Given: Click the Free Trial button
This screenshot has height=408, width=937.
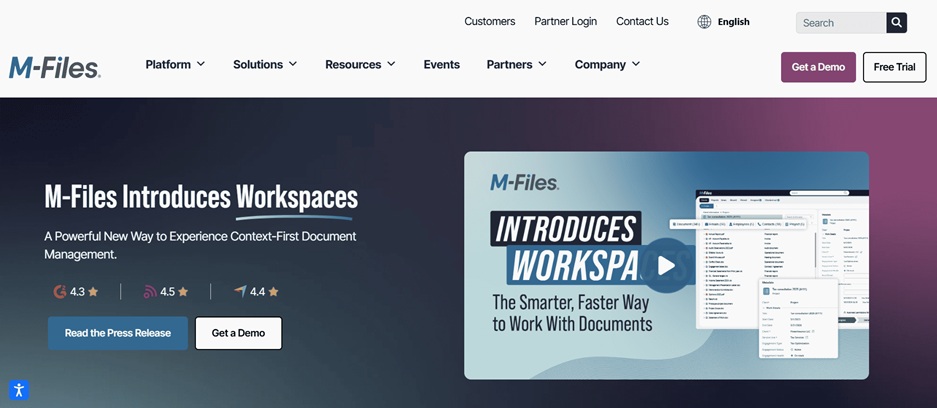Looking at the screenshot, I should 895,67.
